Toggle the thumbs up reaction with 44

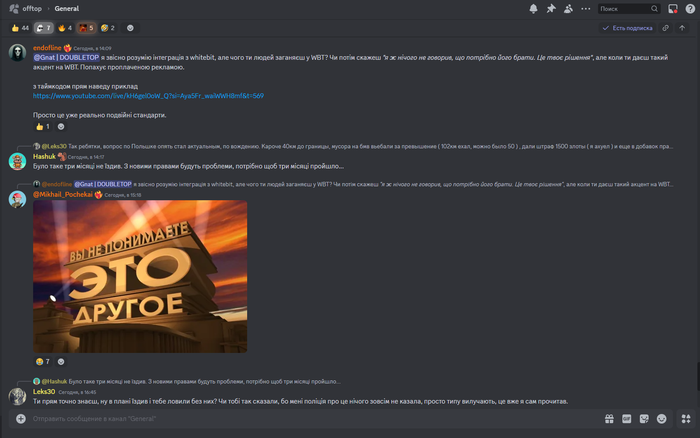tap(20, 28)
